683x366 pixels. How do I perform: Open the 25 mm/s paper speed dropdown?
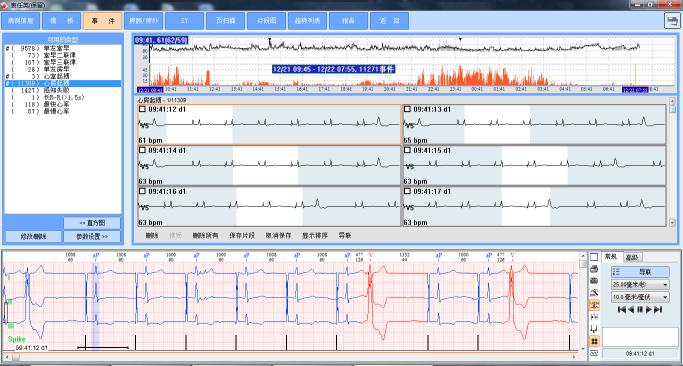(x=640, y=285)
